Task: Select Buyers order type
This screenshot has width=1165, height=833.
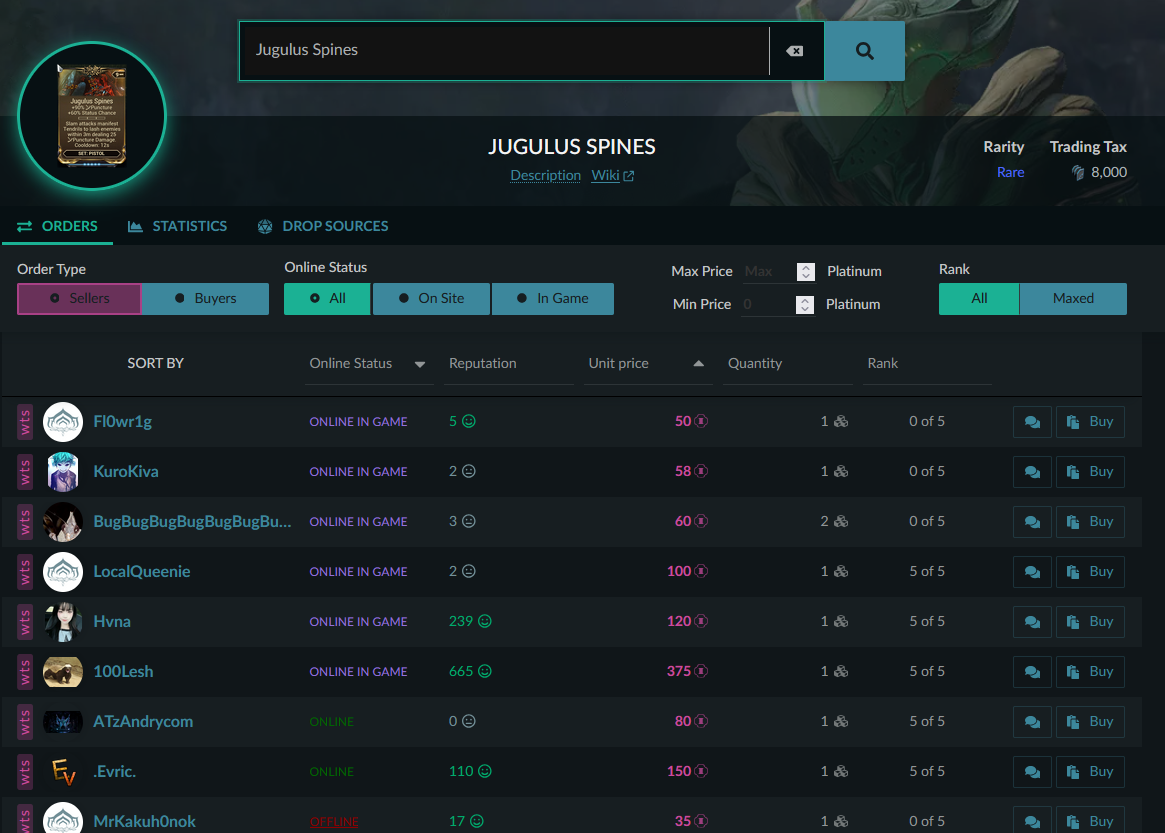Action: pyautogui.click(x=206, y=298)
